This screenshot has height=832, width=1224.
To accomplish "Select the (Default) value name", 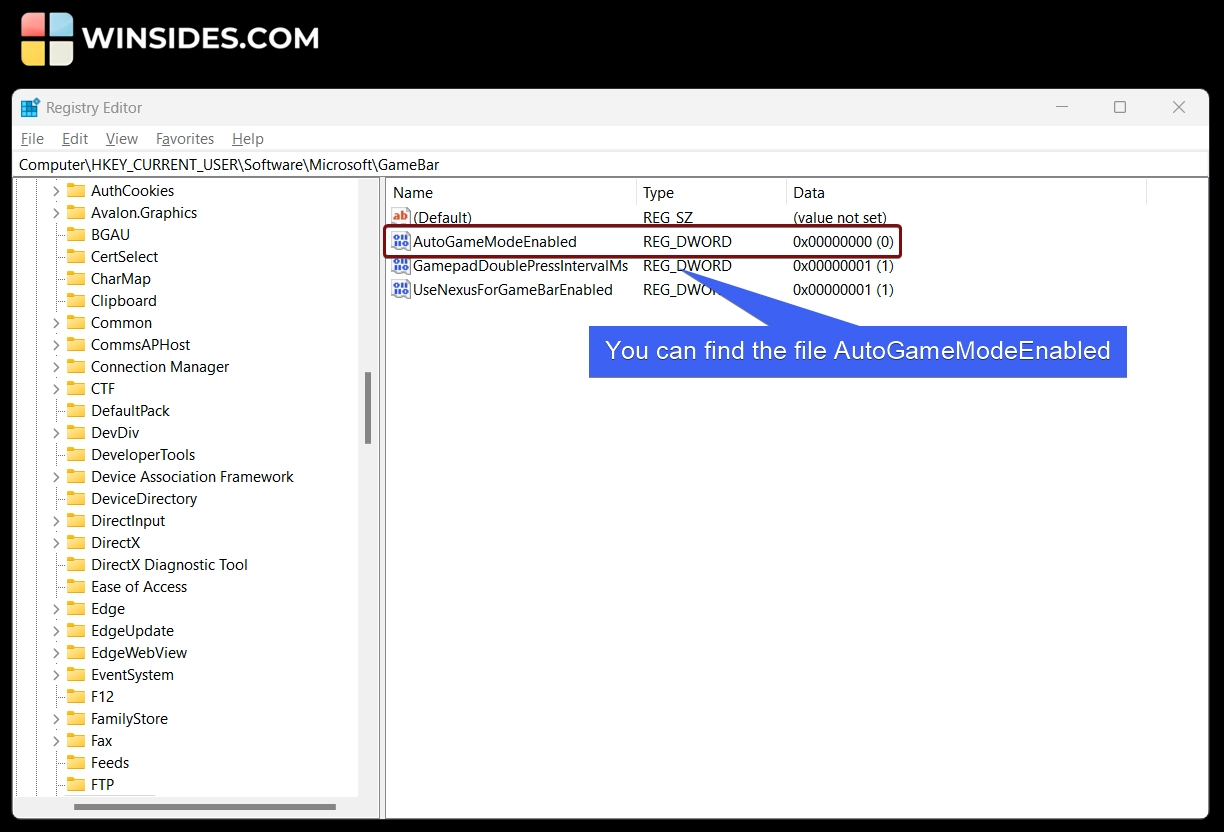I will pos(442,218).
